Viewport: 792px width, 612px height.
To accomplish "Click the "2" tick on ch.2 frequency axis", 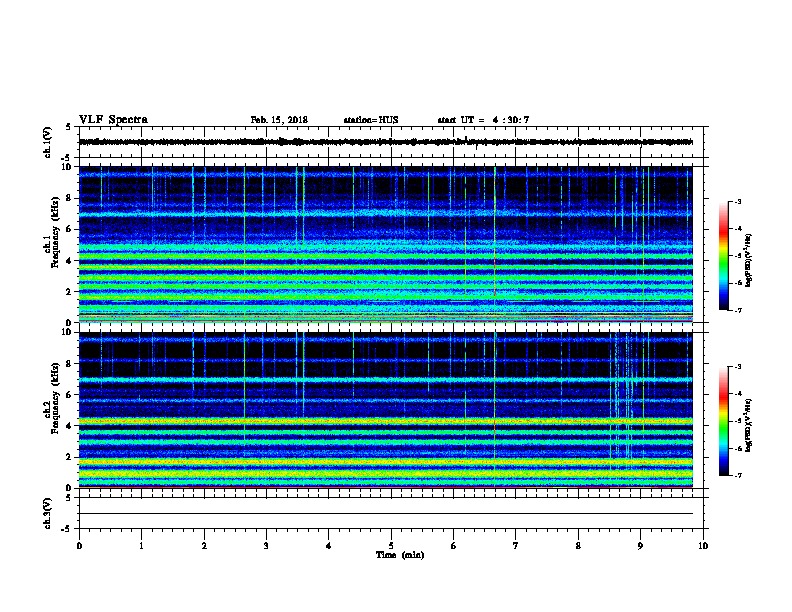I will (70, 457).
